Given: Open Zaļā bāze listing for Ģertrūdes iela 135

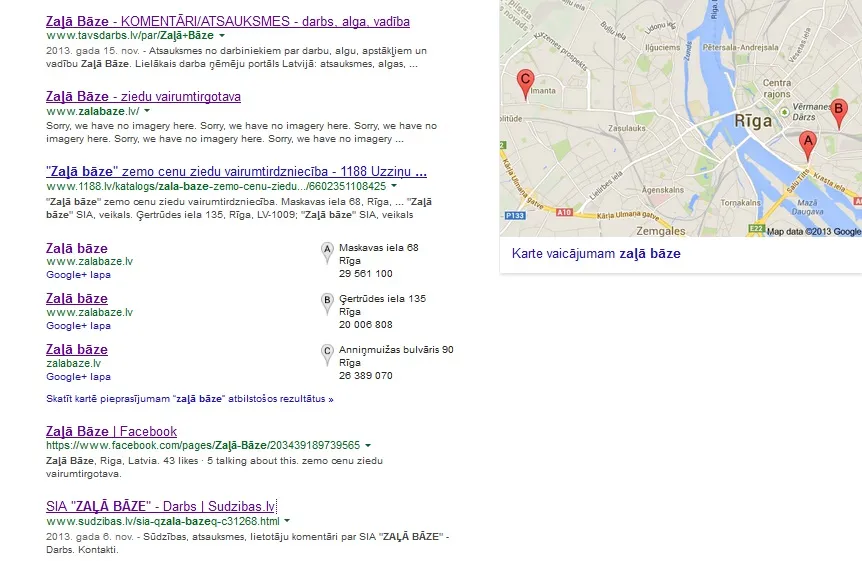Looking at the screenshot, I should pyautogui.click(x=77, y=299).
